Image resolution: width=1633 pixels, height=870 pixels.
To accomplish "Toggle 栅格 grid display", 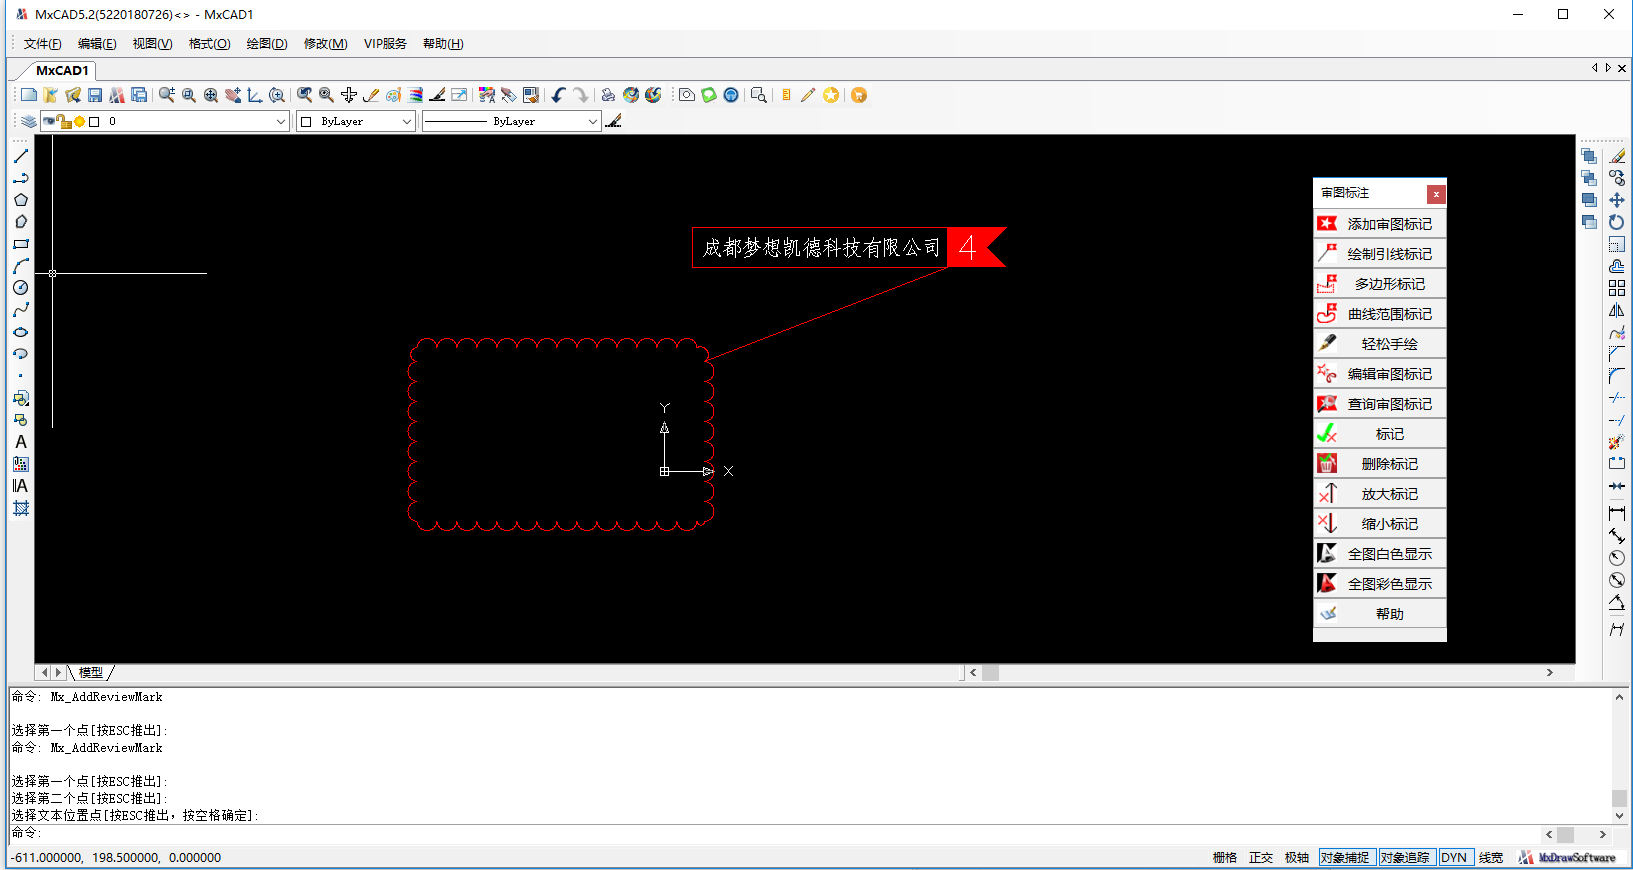I will [1225, 858].
